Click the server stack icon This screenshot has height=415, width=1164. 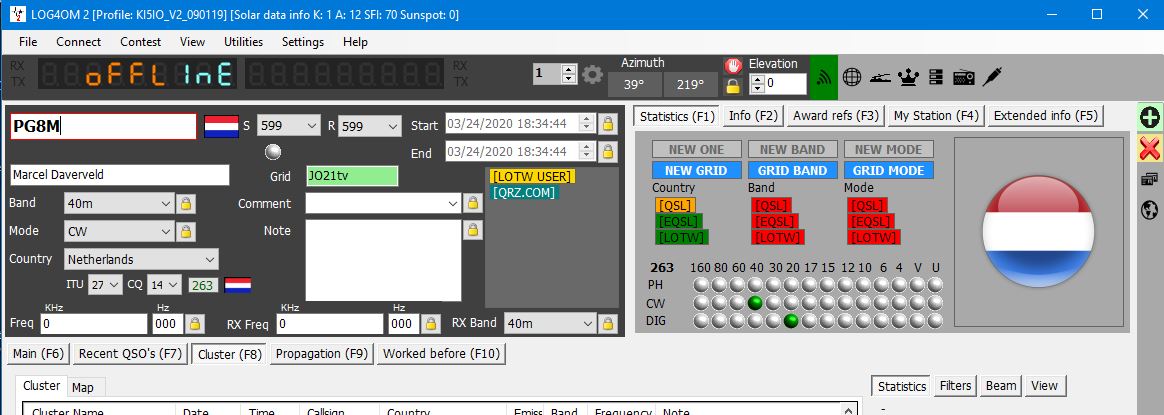[x=935, y=76]
